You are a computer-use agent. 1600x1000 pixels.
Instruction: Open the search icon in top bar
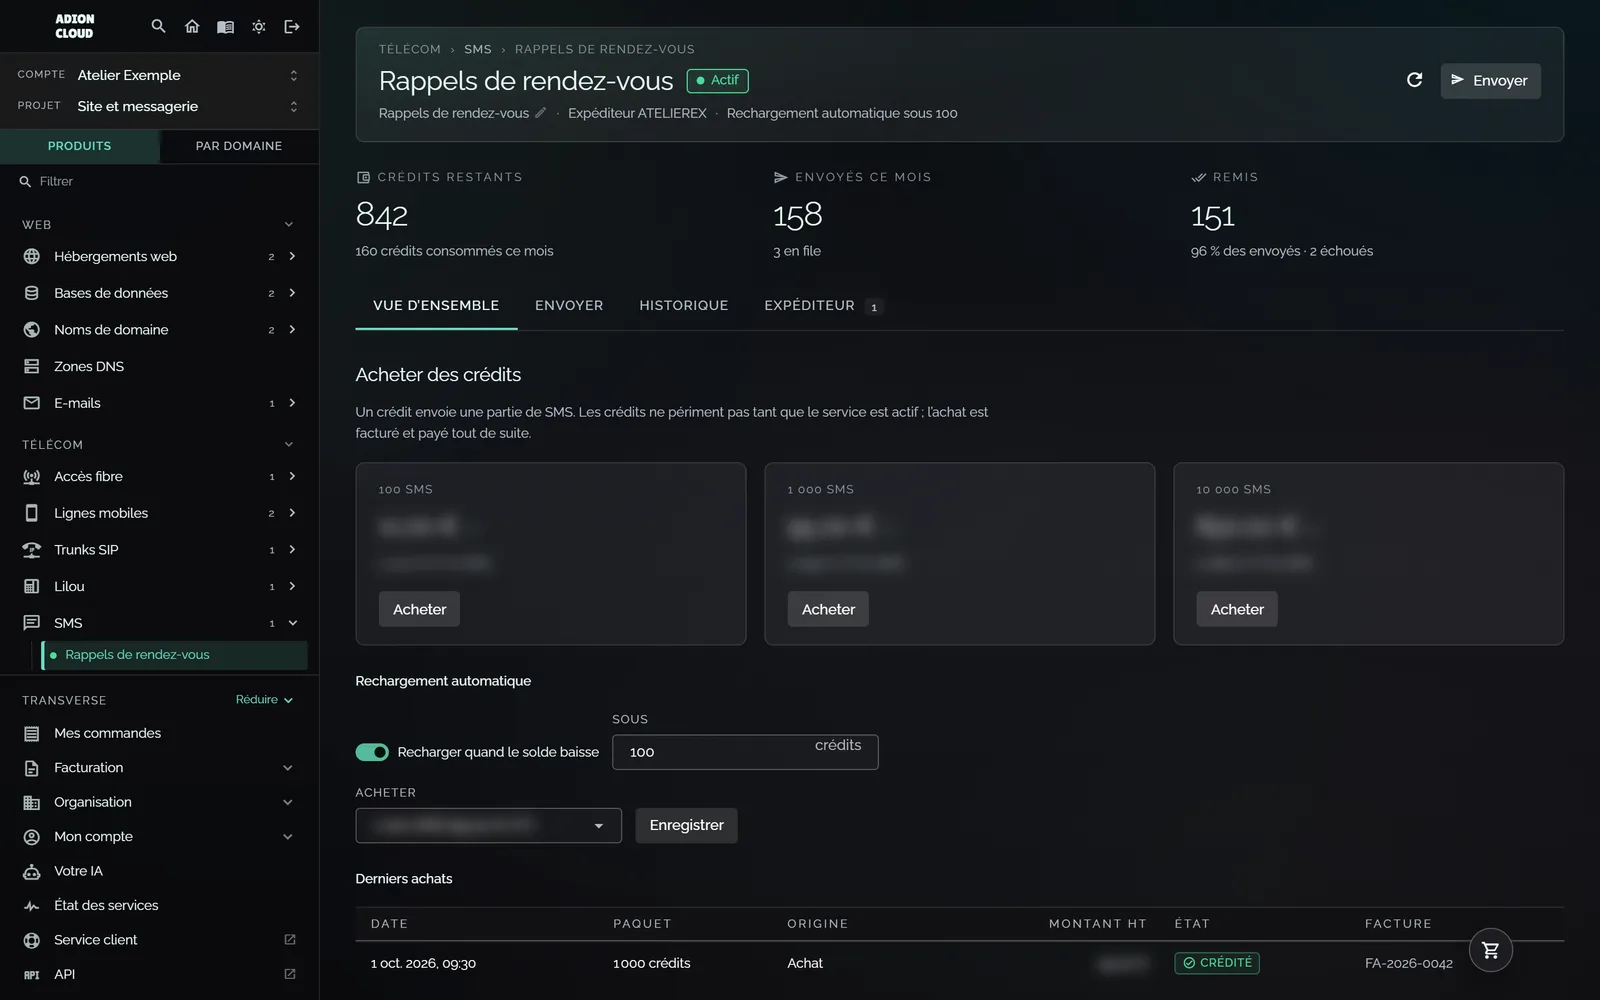click(158, 26)
